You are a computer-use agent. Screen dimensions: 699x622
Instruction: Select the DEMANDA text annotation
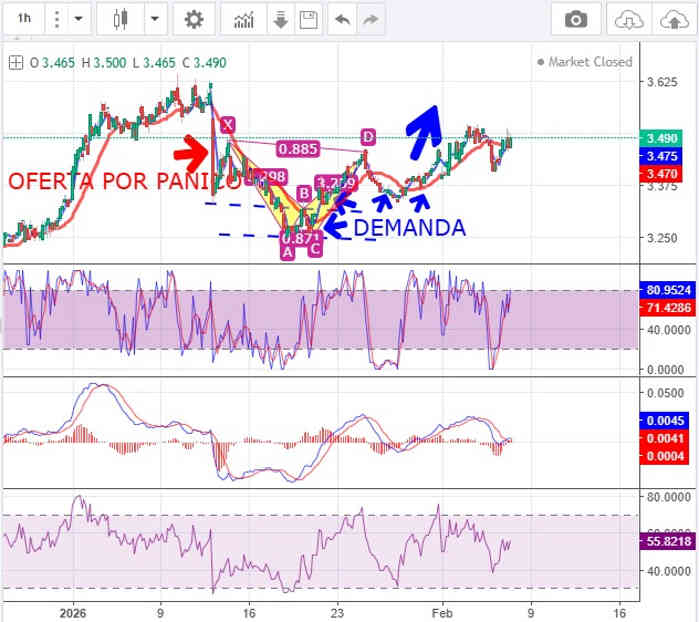click(x=410, y=228)
